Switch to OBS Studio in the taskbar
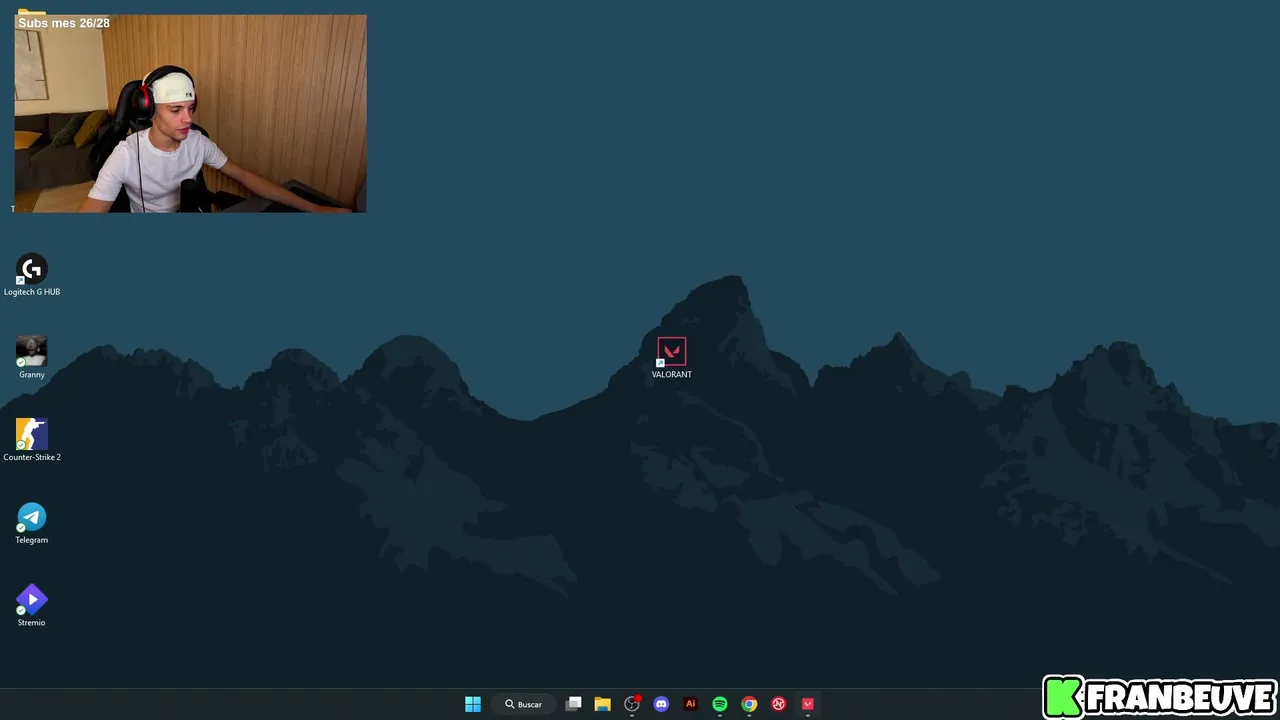The image size is (1280, 720). 632,704
